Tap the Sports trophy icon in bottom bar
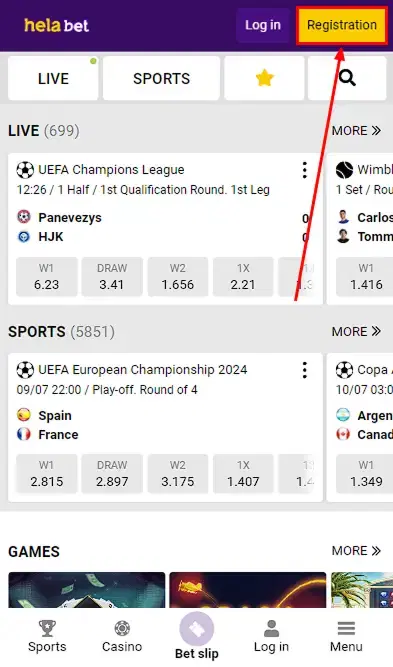The width and height of the screenshot is (393, 667). coord(47,629)
